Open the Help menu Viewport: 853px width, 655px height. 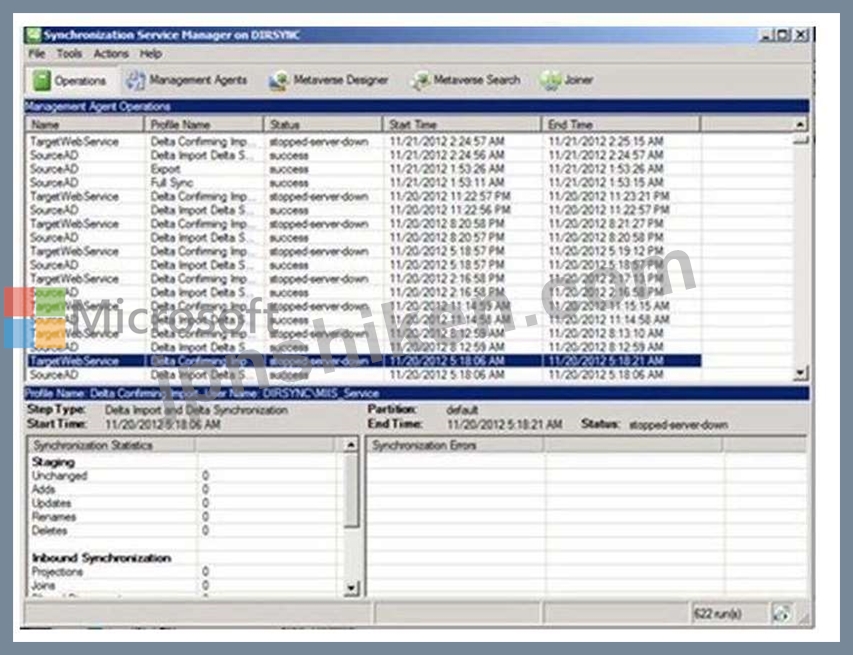point(151,54)
